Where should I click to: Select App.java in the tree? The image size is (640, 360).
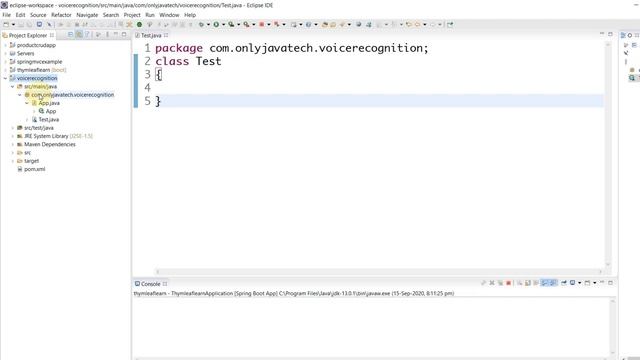(49, 103)
